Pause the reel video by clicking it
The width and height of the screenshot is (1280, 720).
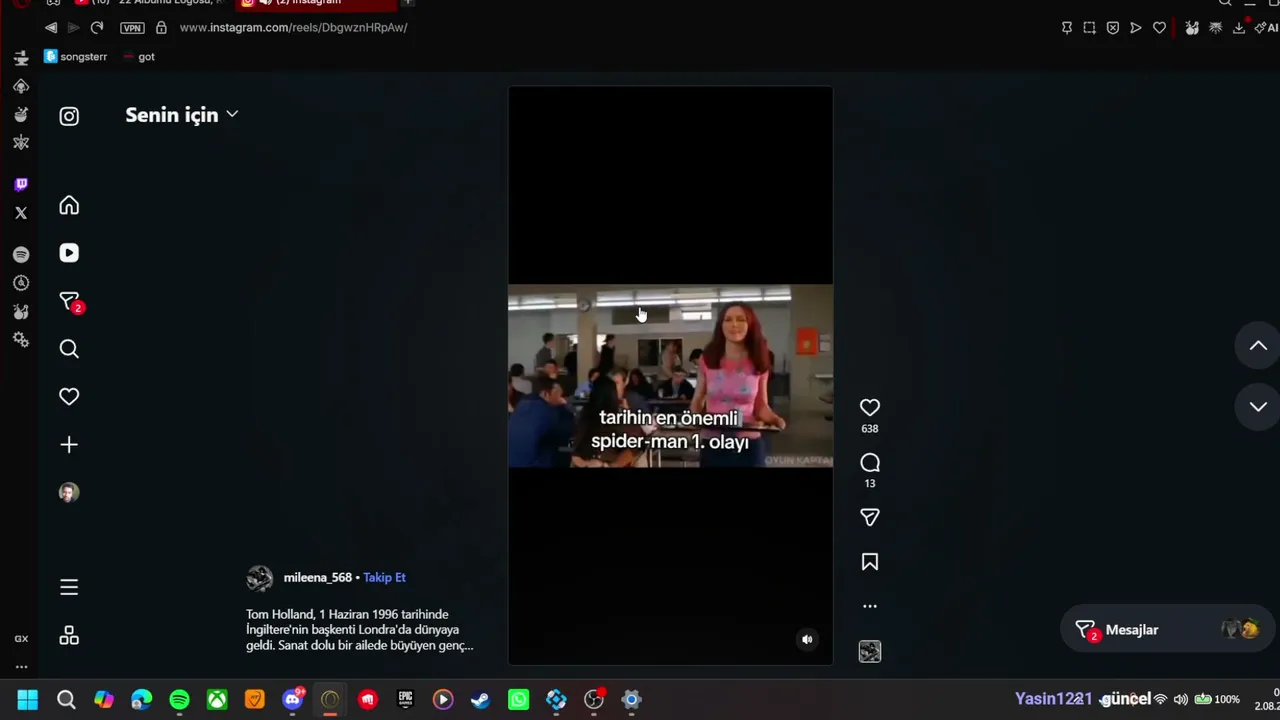[x=670, y=376]
